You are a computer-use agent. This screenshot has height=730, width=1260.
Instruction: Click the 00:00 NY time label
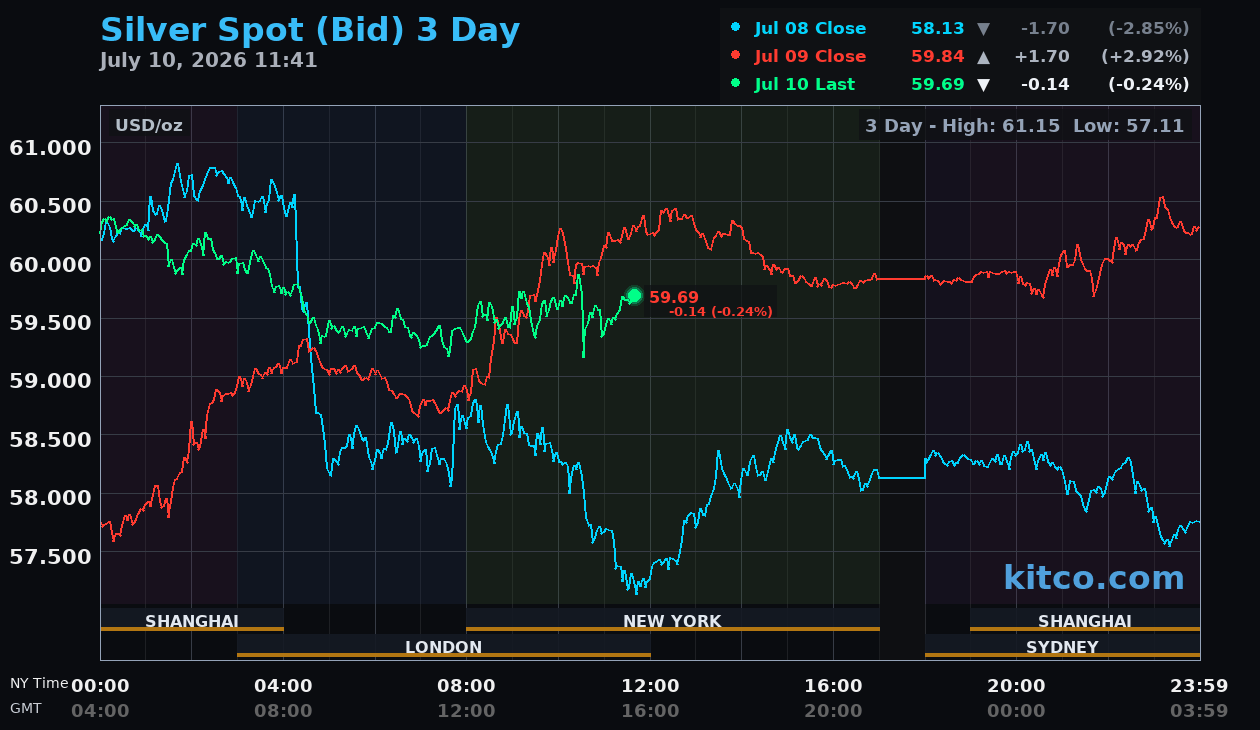coord(100,686)
